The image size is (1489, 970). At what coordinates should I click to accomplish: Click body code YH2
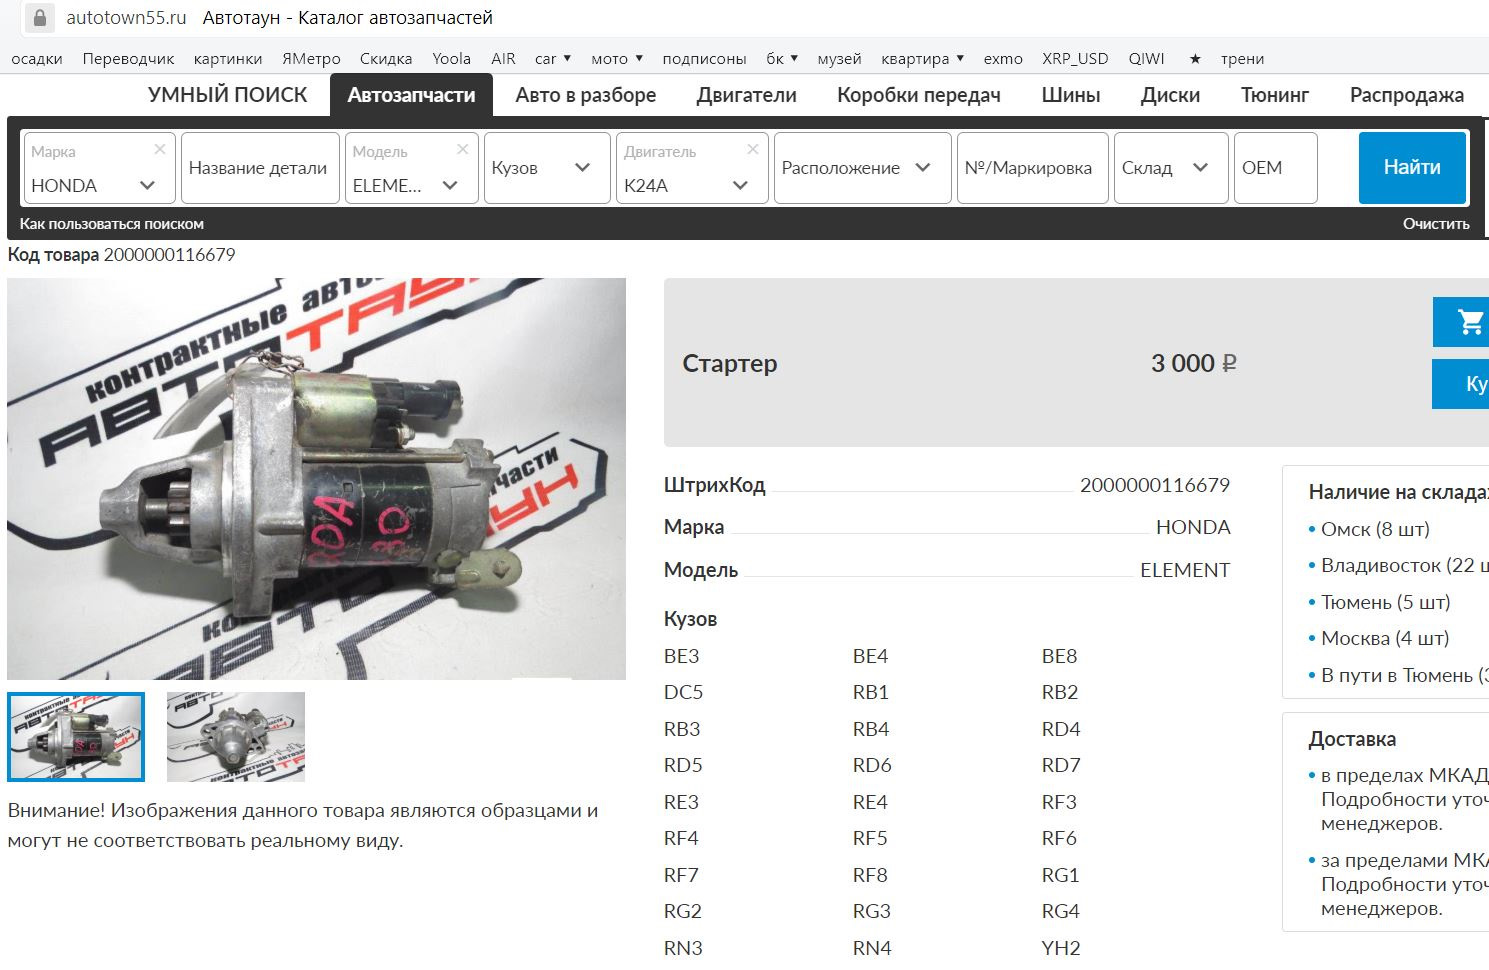(x=1061, y=948)
